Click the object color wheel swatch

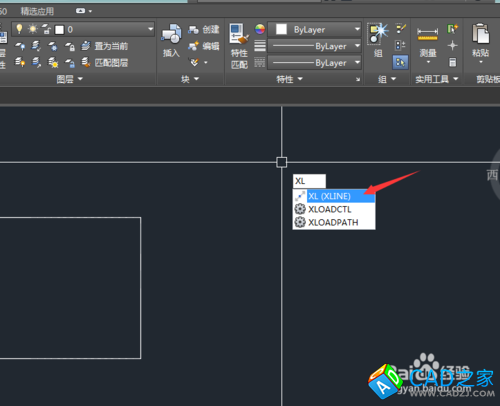pos(260,29)
